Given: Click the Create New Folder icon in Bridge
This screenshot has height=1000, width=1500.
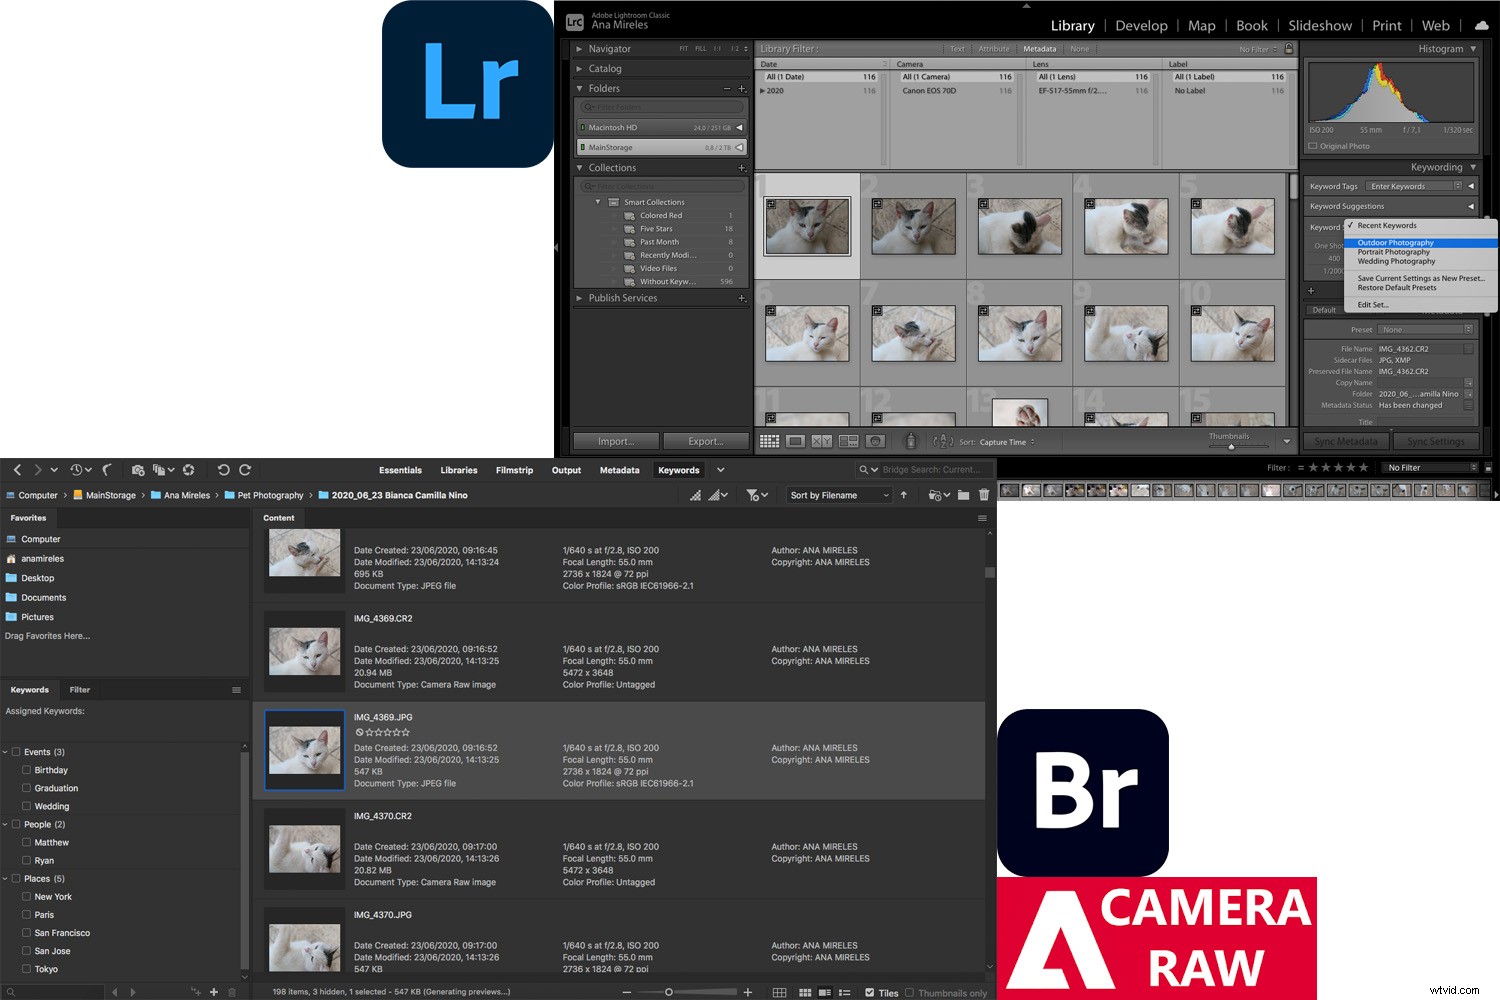Looking at the screenshot, I should [x=963, y=494].
